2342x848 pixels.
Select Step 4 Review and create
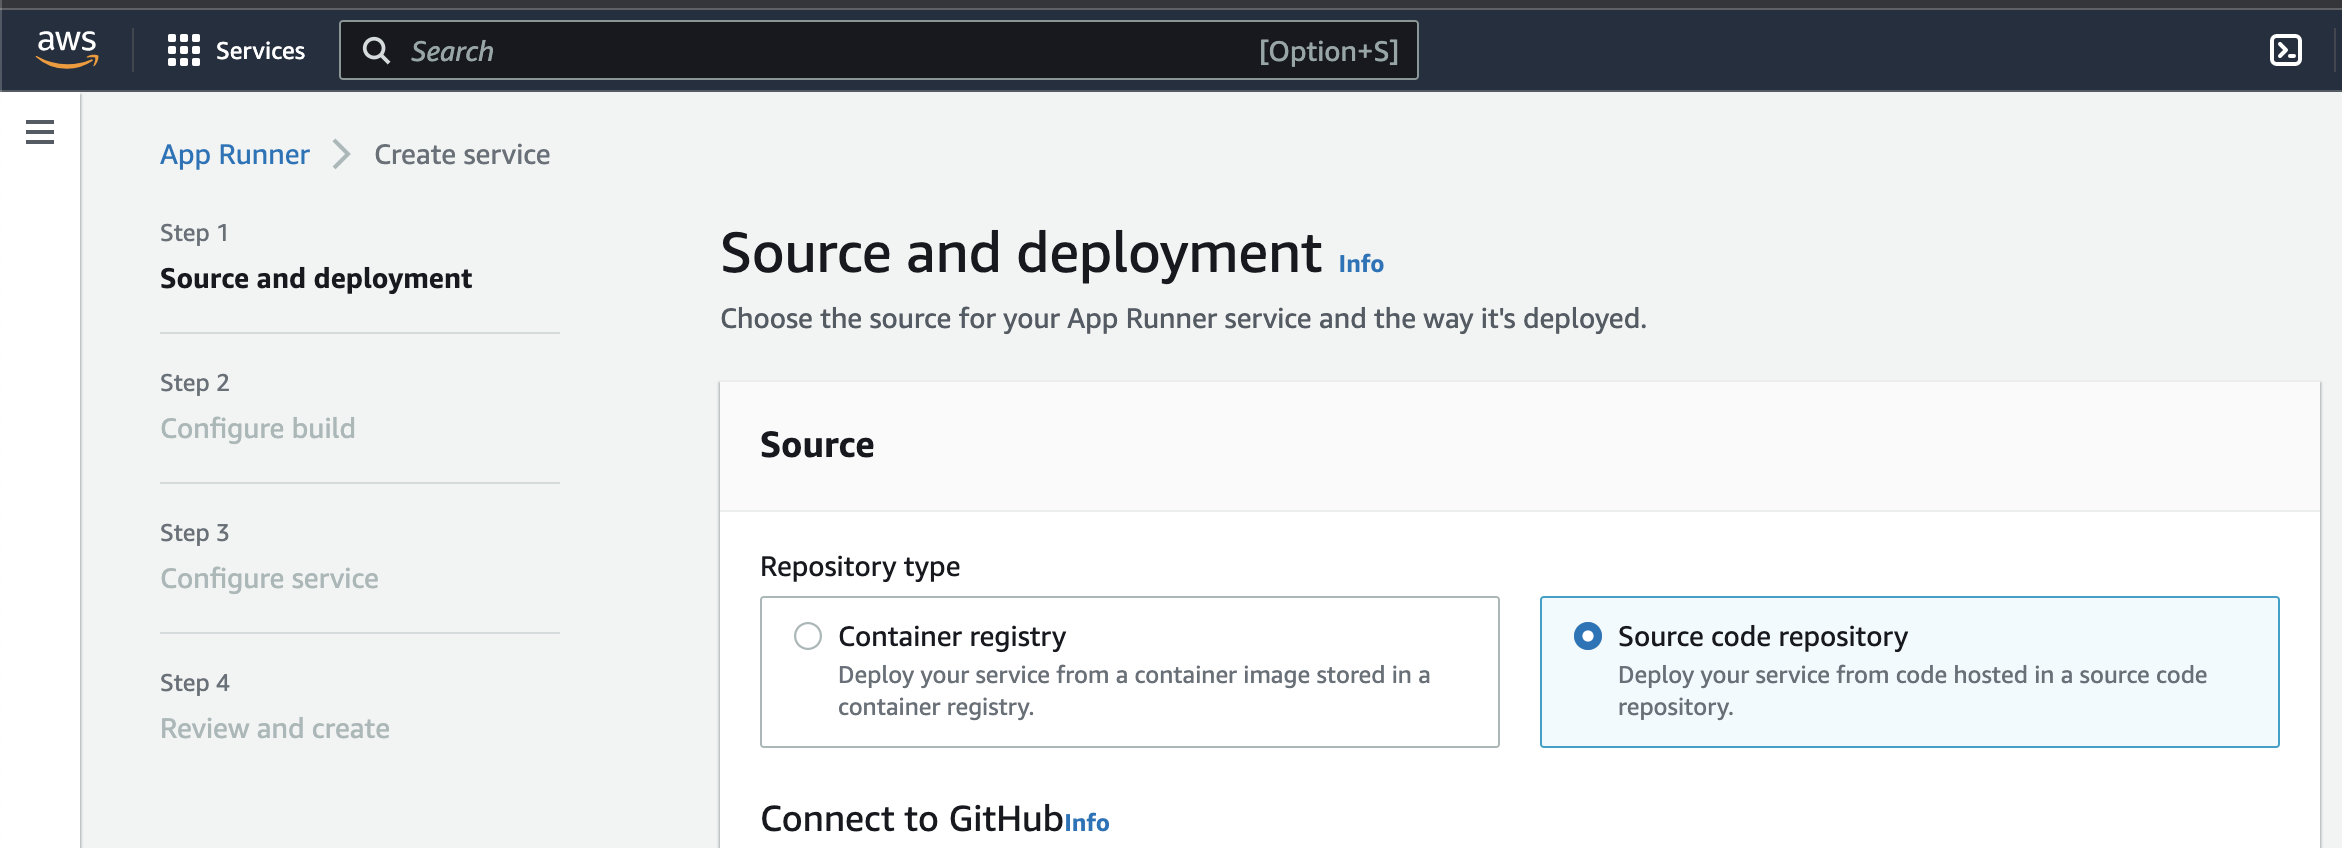275,728
